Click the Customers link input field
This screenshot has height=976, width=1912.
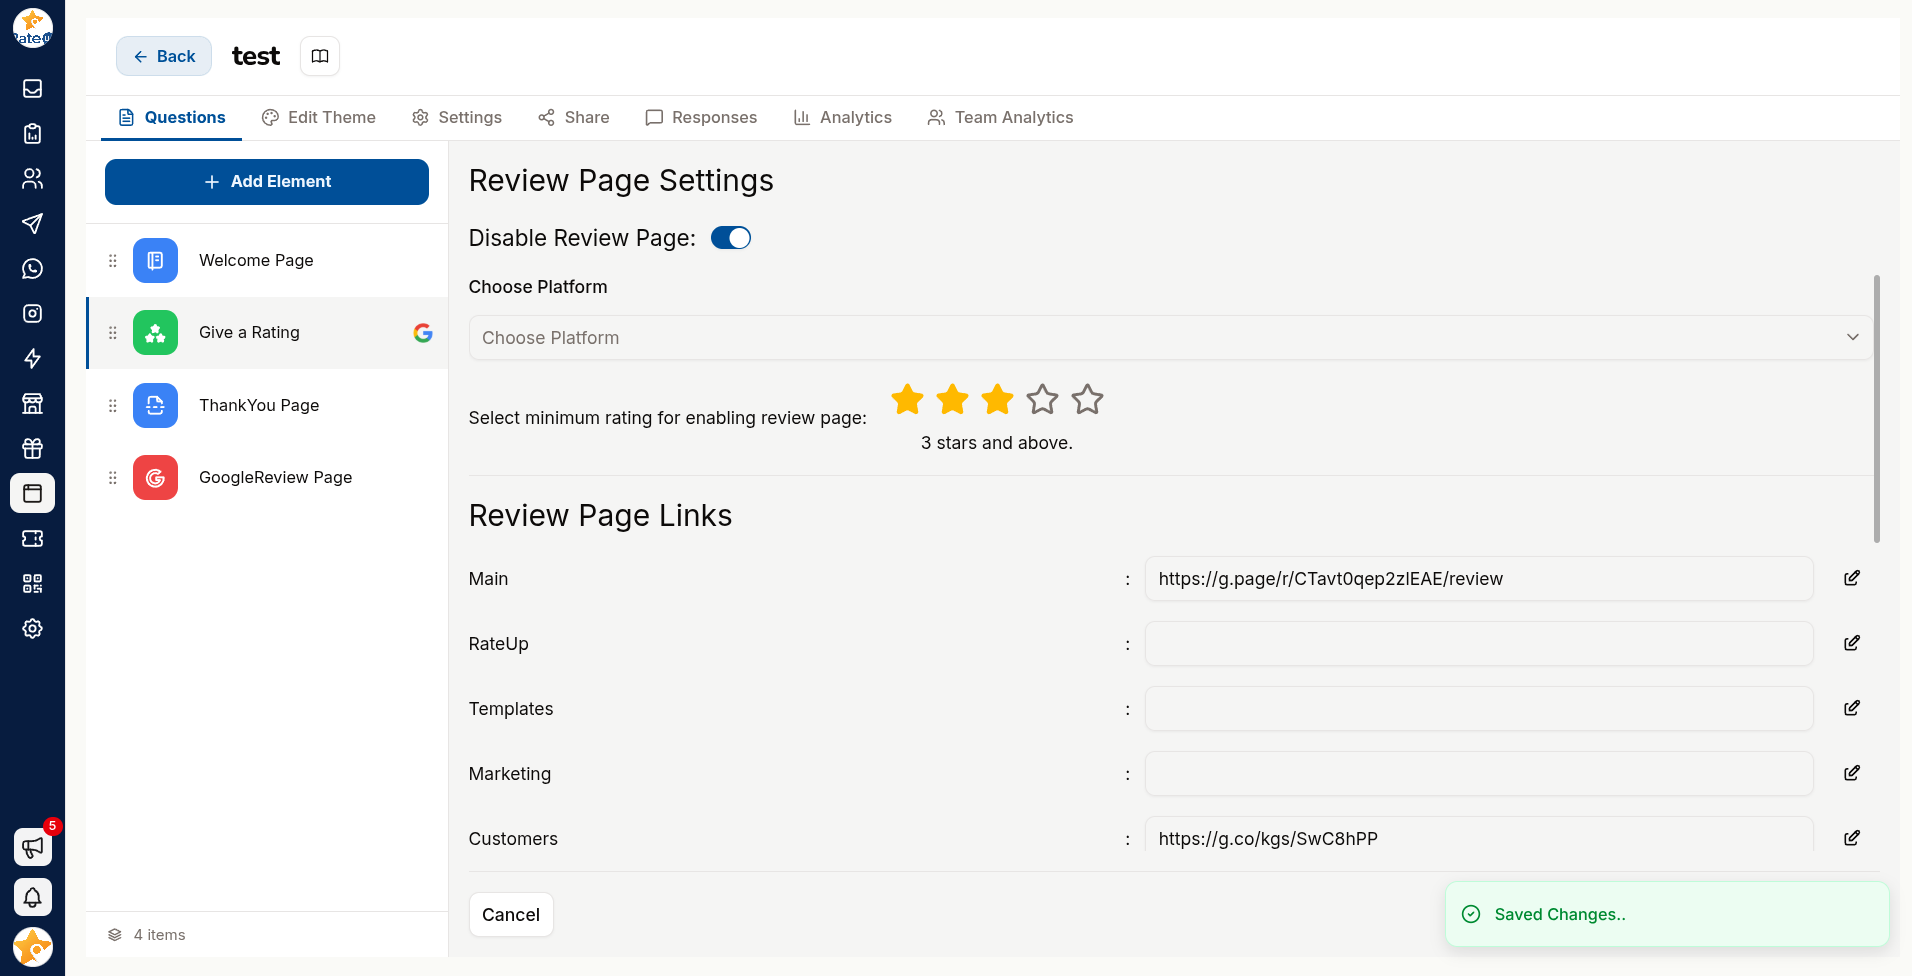coord(1479,836)
